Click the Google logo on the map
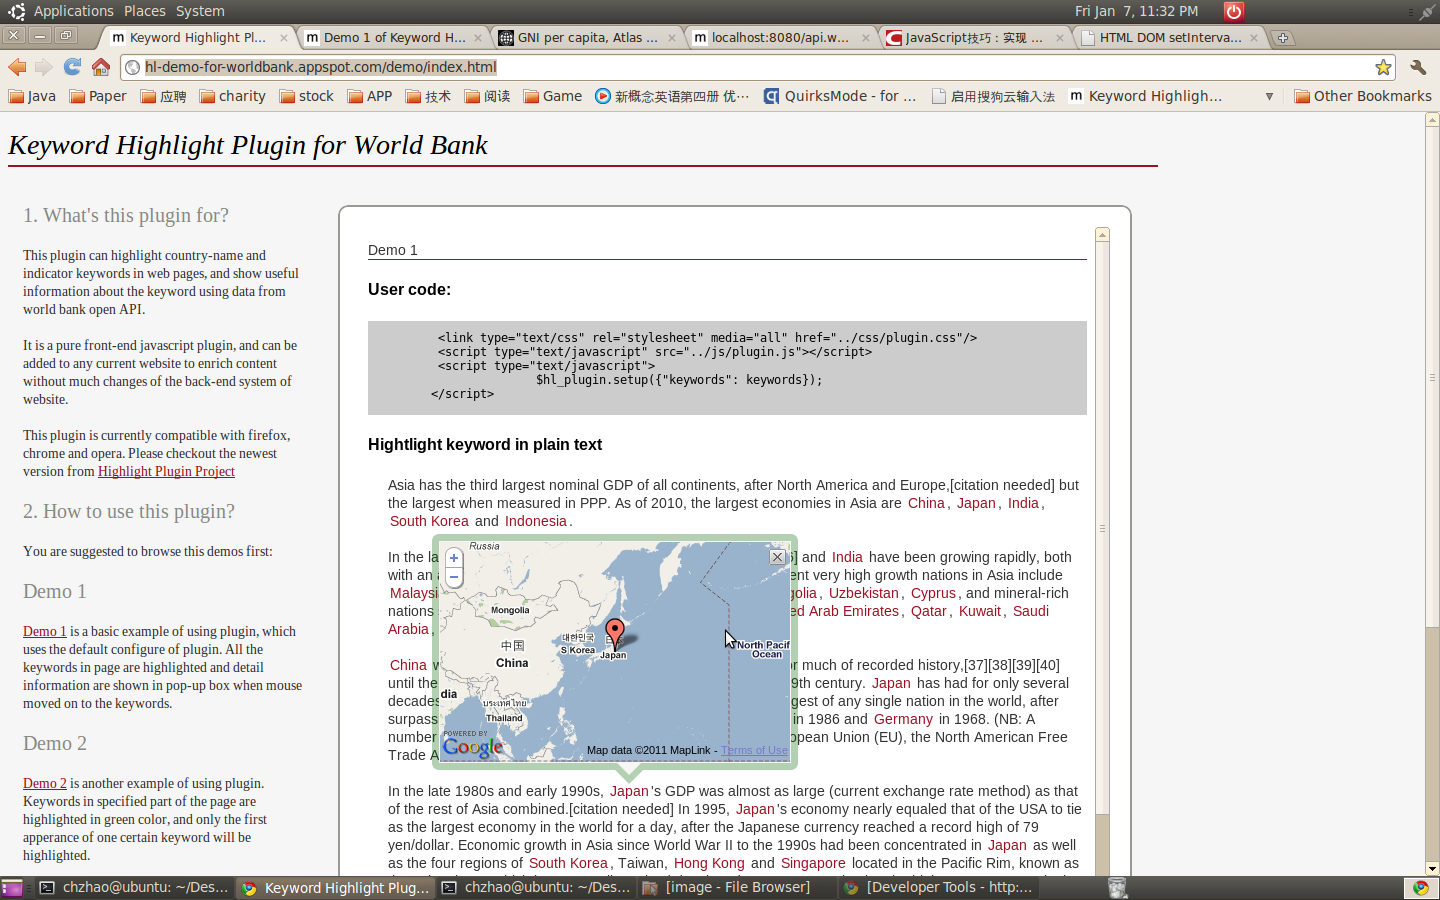Screen dimensions: 1440x900 472,747
